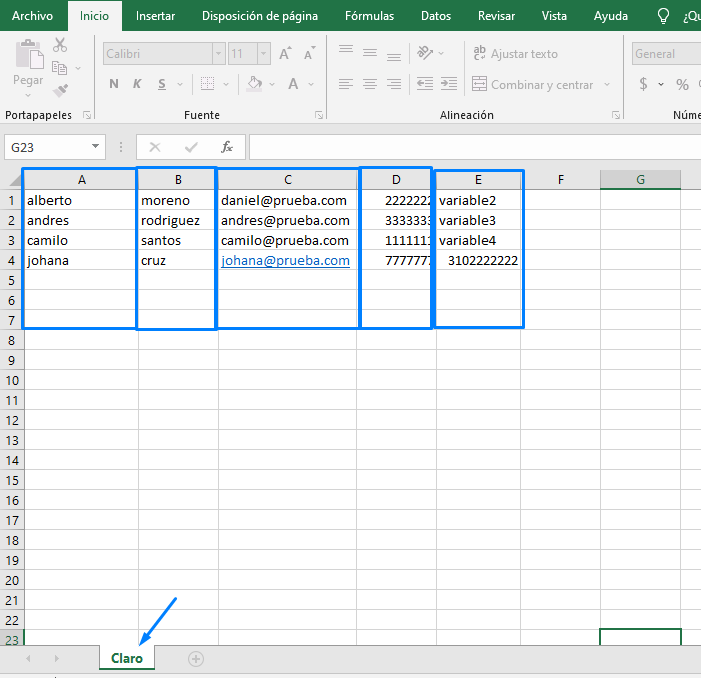The height and width of the screenshot is (678, 701).
Task: Click the Cut scissors icon
Action: point(60,45)
